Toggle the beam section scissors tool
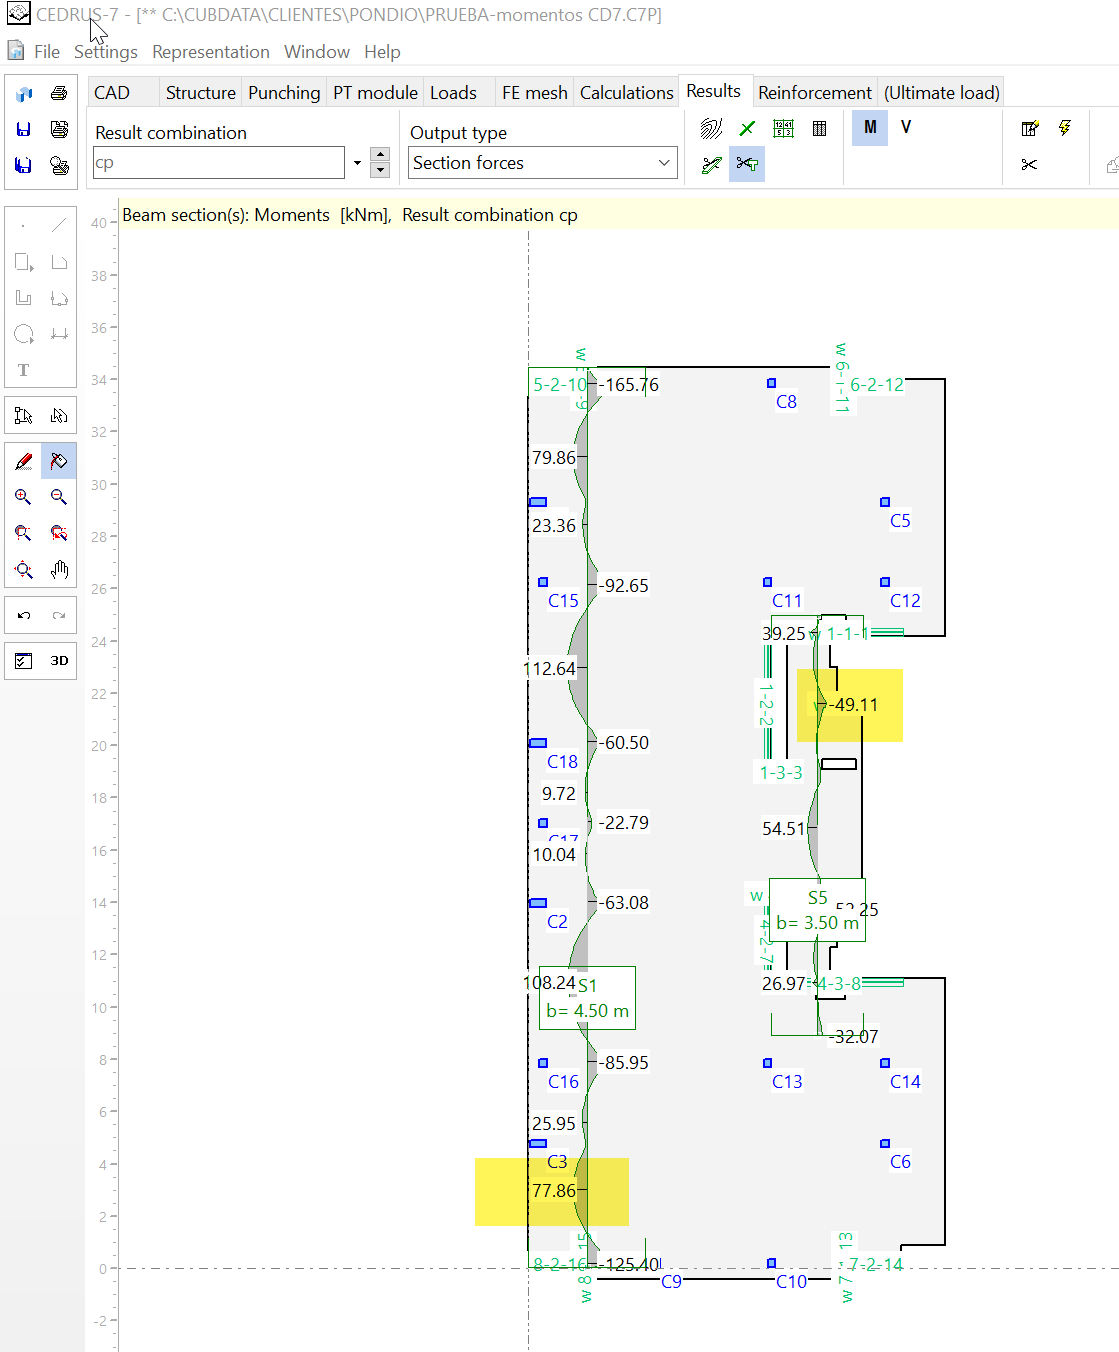This screenshot has height=1352, width=1119. click(747, 164)
